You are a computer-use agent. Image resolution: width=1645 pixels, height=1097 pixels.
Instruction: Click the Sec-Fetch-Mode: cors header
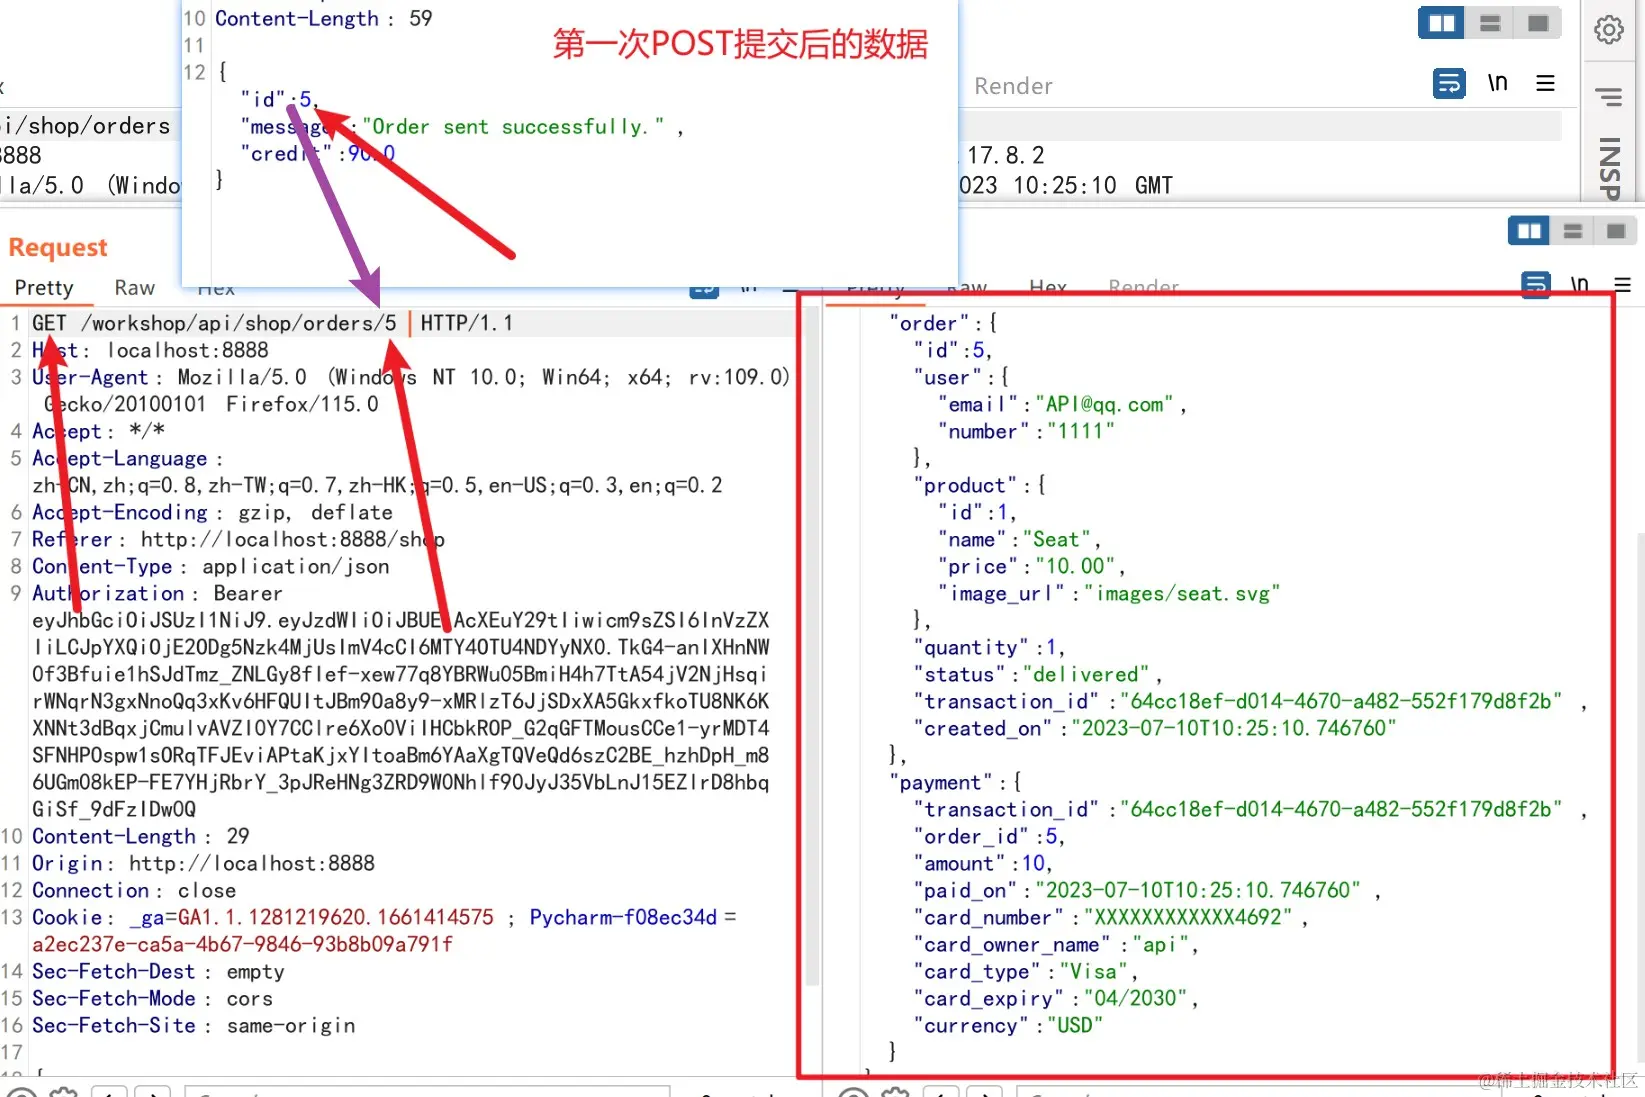pyautogui.click(x=152, y=998)
